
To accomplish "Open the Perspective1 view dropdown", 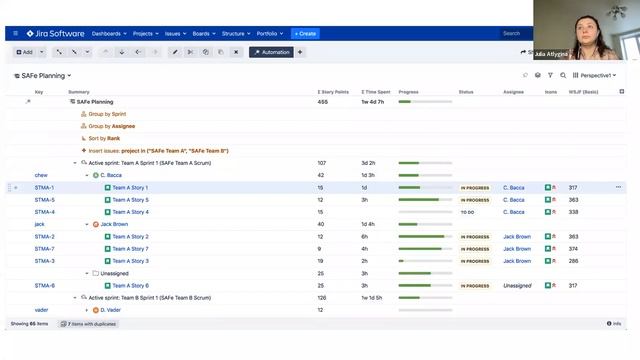I will tap(594, 76).
